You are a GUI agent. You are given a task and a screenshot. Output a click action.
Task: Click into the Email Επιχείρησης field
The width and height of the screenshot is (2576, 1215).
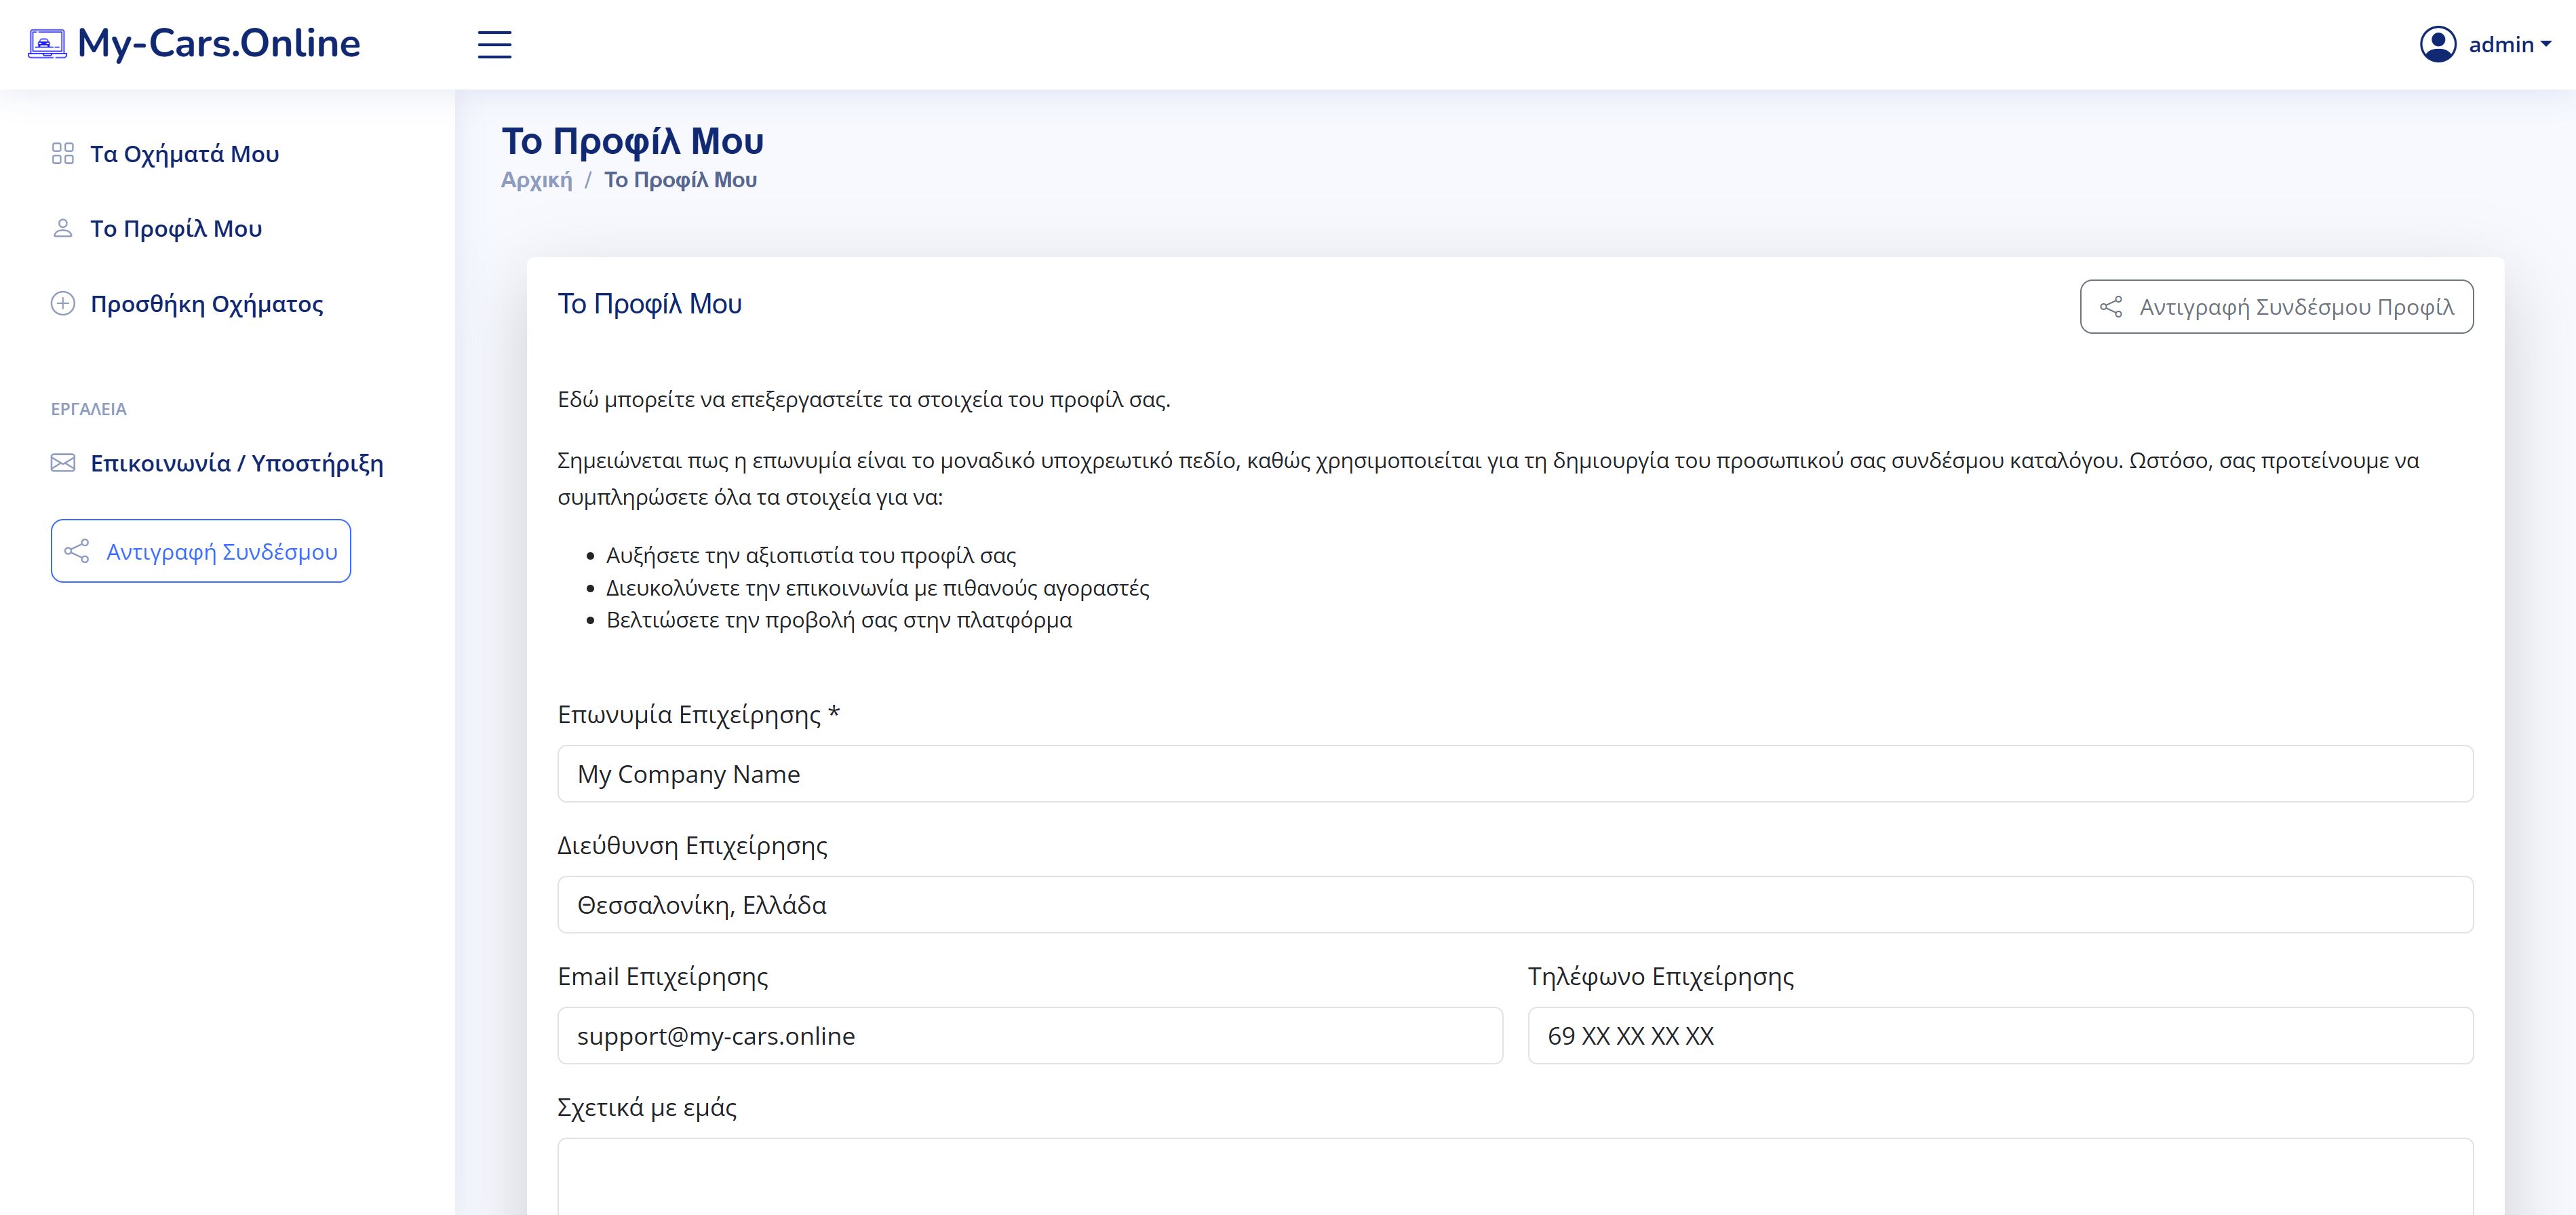[1029, 1036]
